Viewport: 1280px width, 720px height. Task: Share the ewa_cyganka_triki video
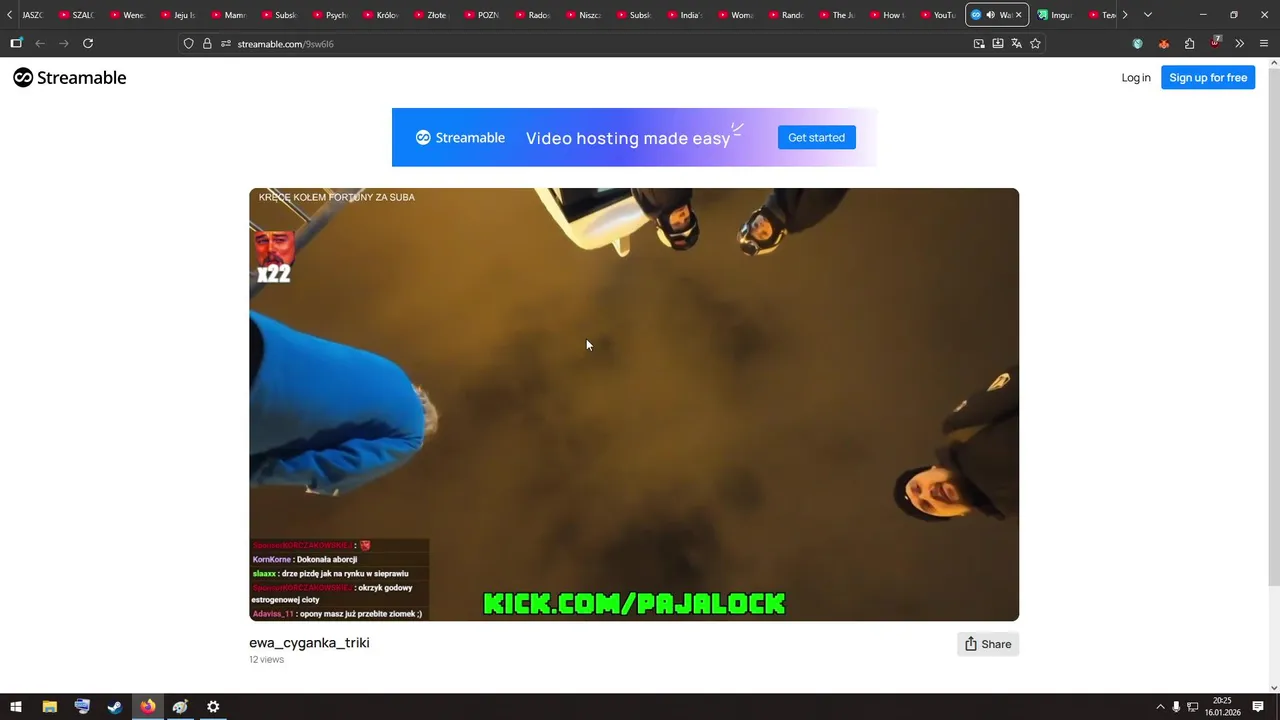pos(987,644)
